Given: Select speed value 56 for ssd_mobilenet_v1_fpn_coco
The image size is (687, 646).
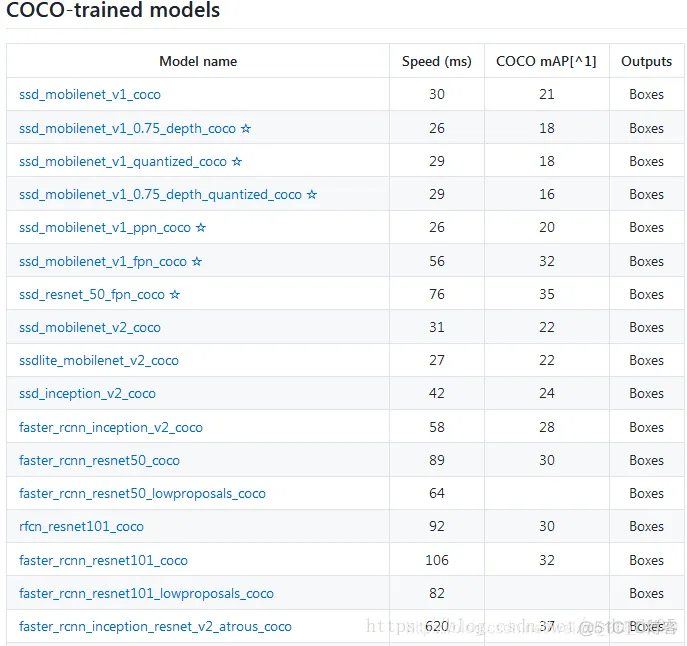Looking at the screenshot, I should click(437, 261).
